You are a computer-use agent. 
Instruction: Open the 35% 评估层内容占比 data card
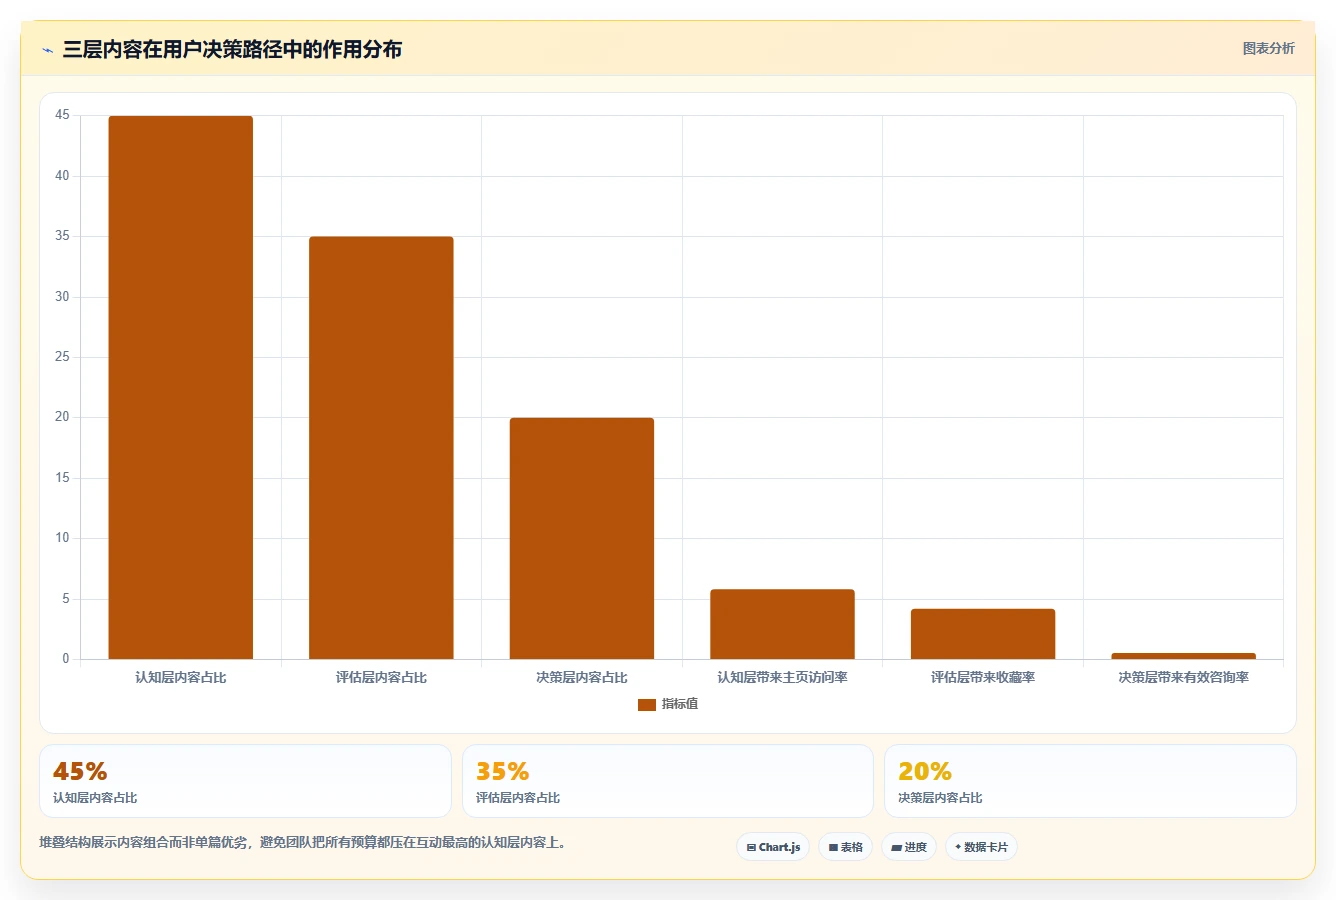click(x=667, y=781)
